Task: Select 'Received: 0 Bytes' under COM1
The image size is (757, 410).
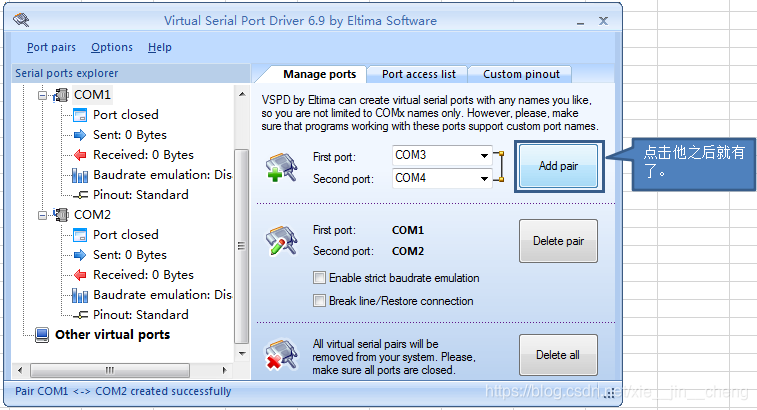Action: click(143, 155)
